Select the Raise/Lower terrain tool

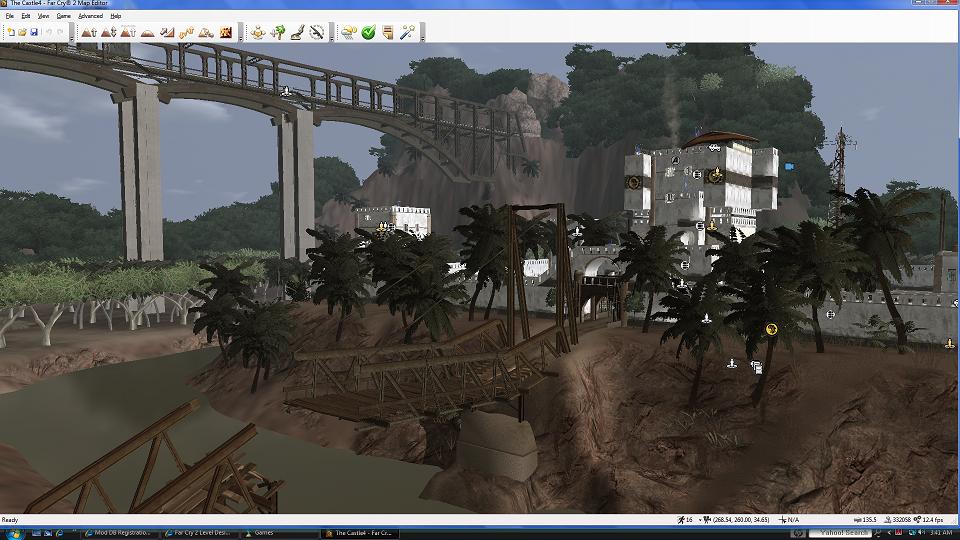point(108,32)
